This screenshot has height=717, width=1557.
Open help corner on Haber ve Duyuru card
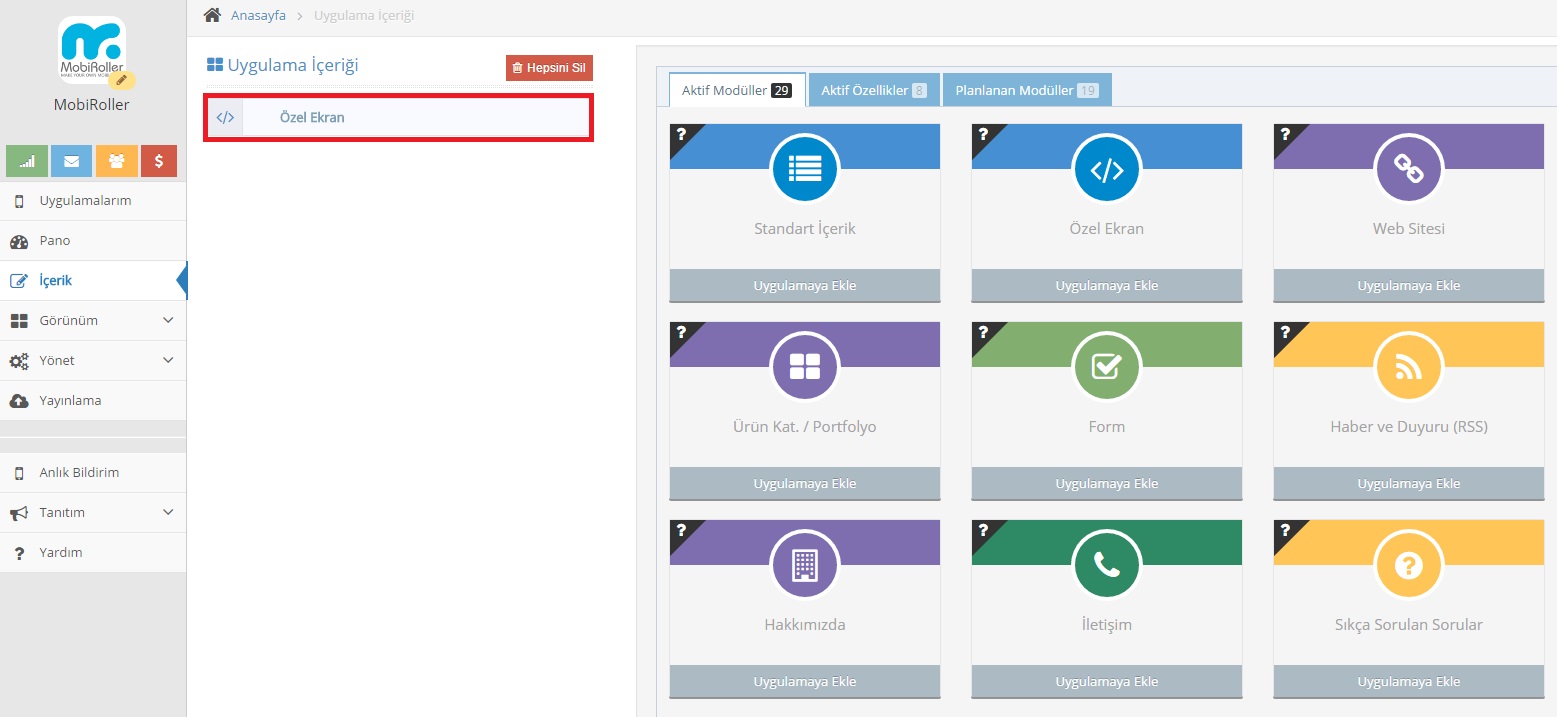click(x=1285, y=332)
